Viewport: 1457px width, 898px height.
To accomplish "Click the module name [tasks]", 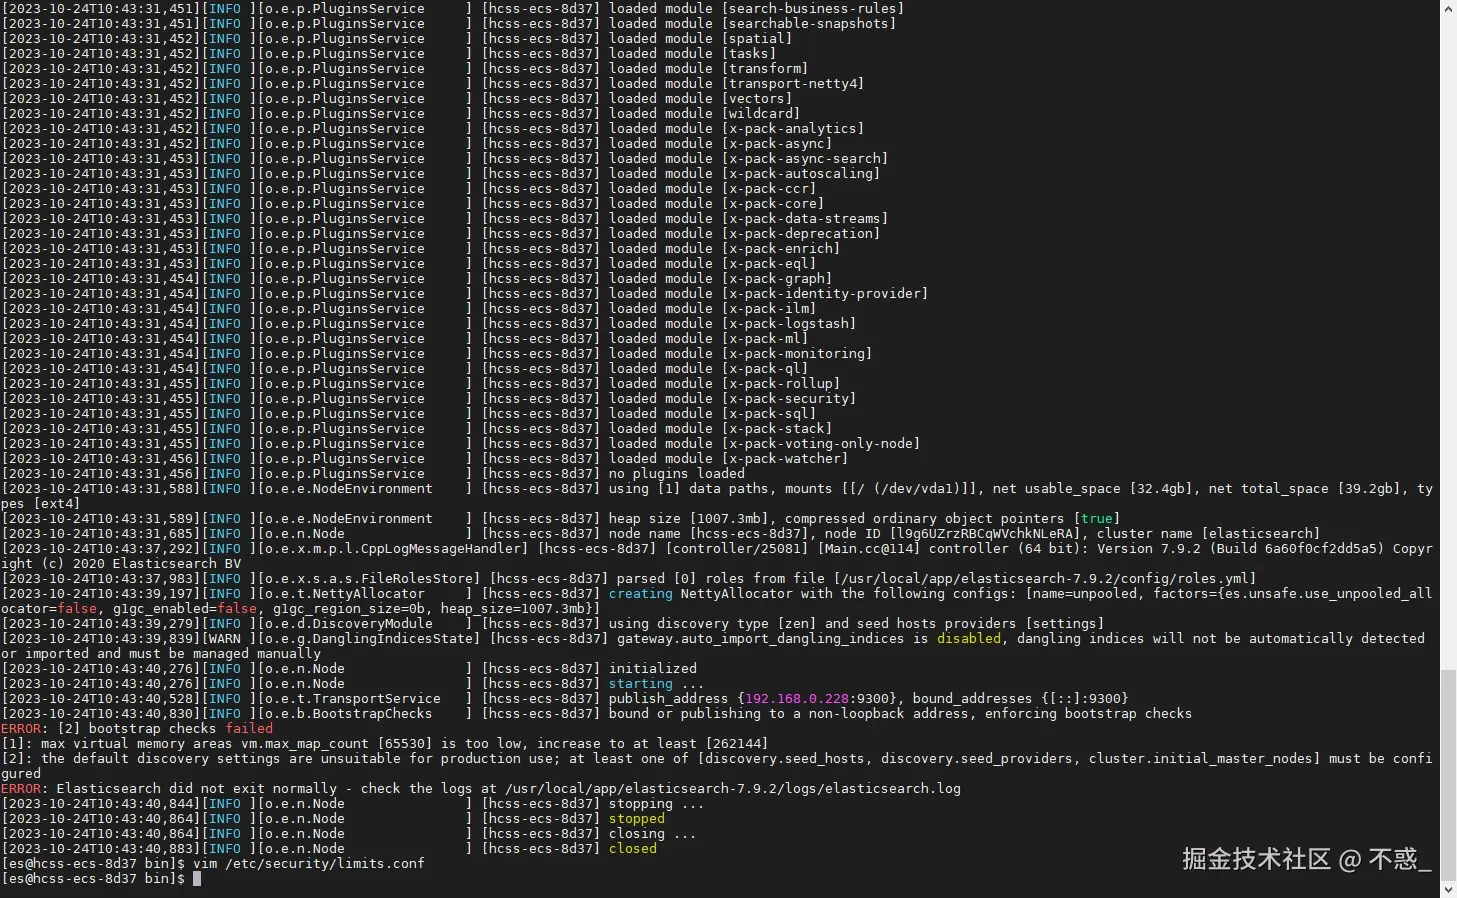I will click(x=748, y=54).
